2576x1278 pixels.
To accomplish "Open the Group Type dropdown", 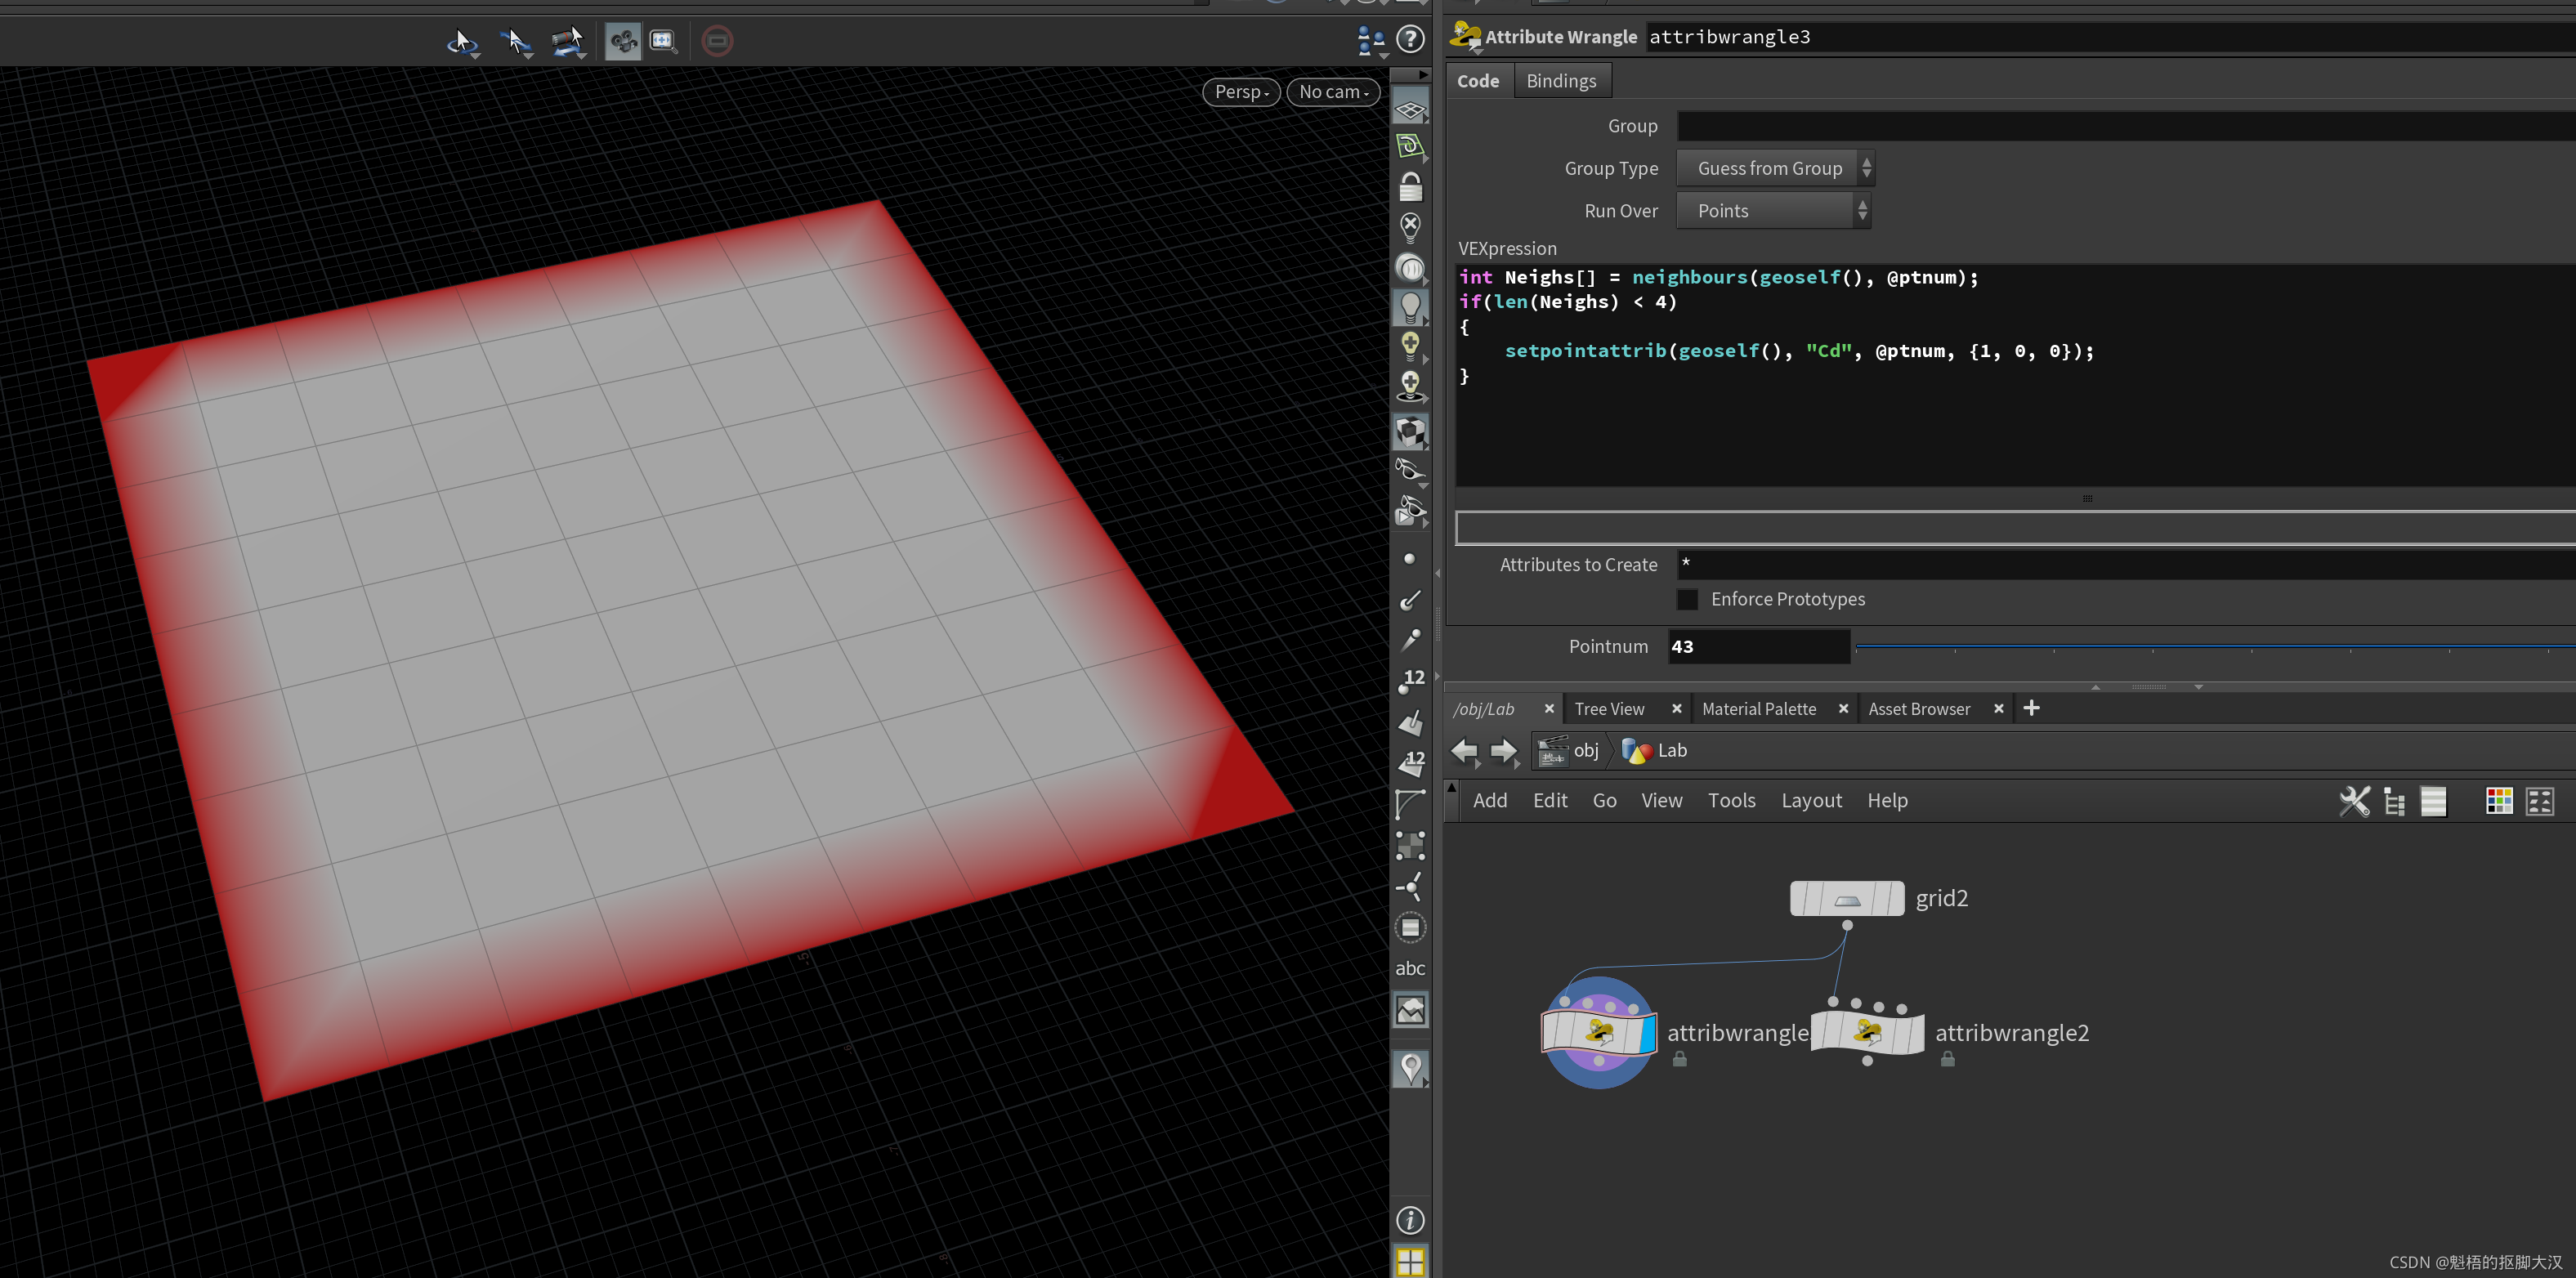I will click(1774, 168).
